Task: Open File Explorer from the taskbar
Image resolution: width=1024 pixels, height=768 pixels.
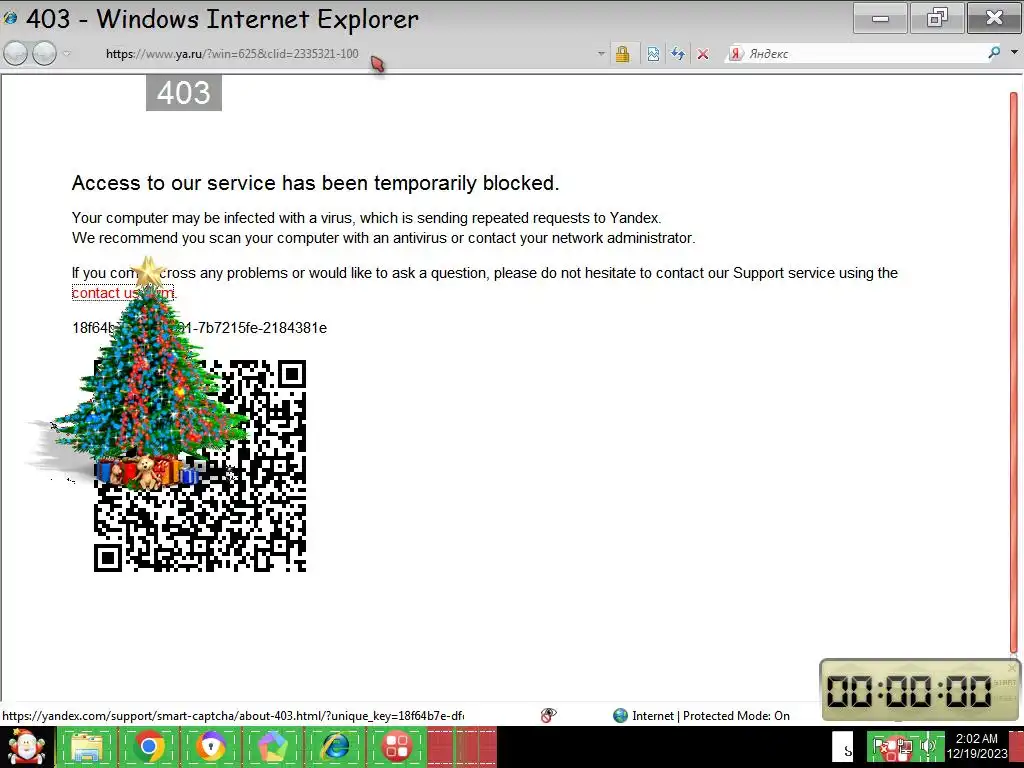Action: (x=87, y=747)
